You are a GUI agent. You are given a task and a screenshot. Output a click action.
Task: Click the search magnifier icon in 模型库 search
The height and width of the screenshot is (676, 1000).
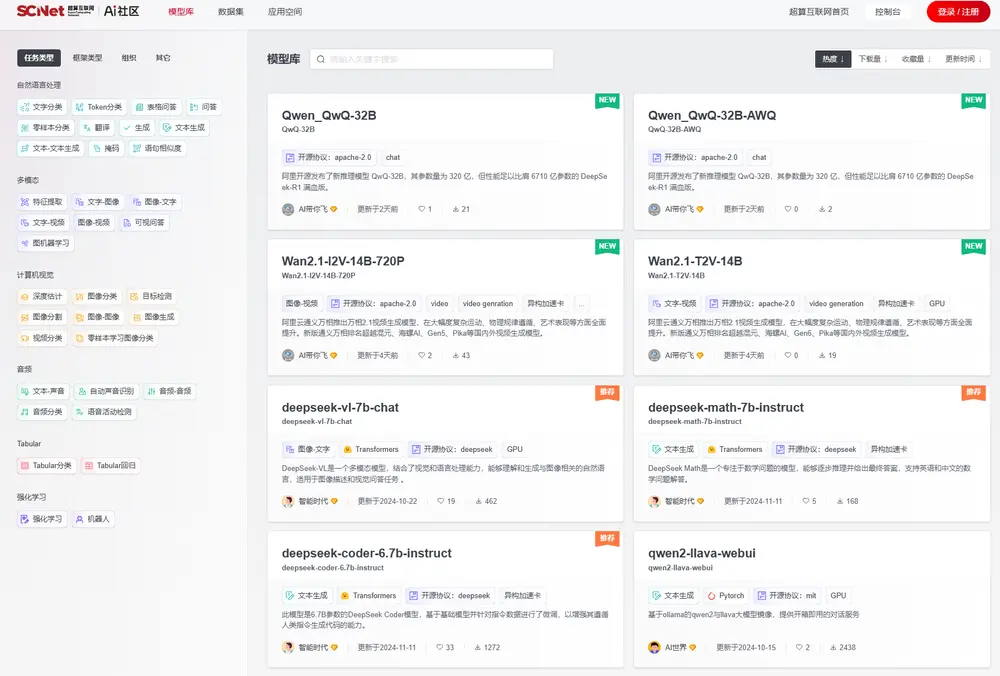321,60
